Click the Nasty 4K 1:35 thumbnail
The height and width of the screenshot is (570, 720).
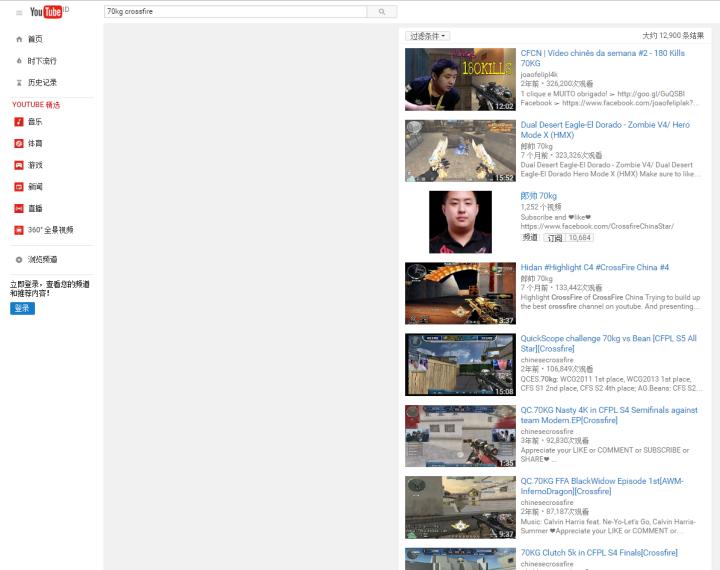[x=460, y=436]
